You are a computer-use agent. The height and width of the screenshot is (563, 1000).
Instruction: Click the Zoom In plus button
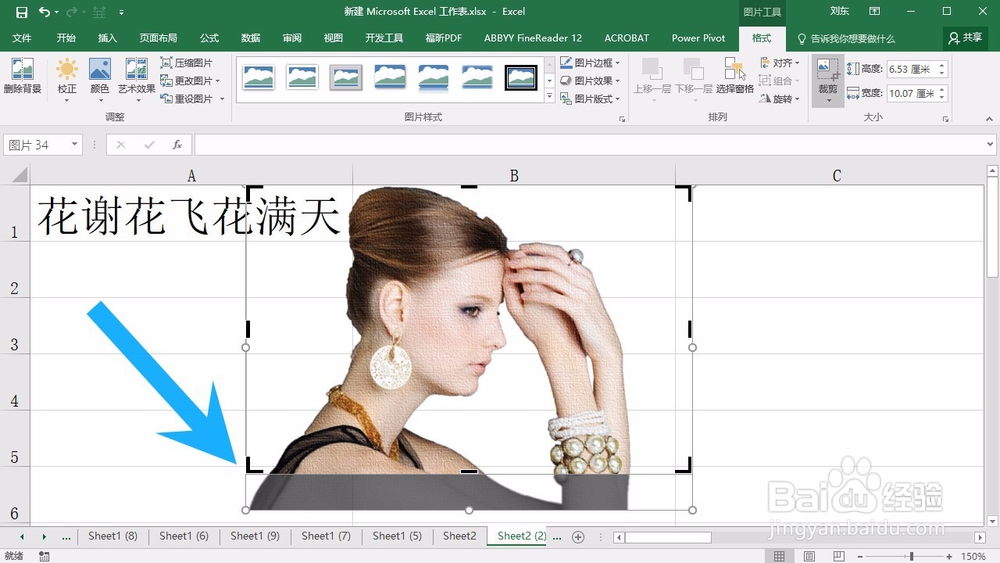point(949,556)
